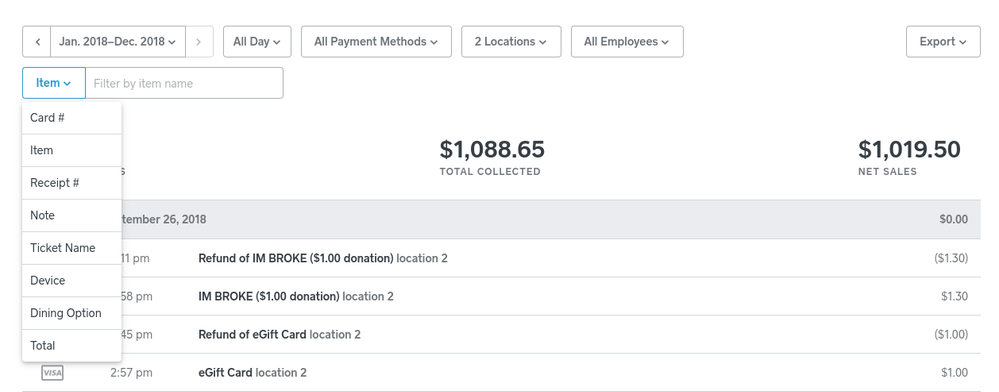Open the eGift Card location 2 transaction
This screenshot has width=999, height=392.
click(501, 372)
